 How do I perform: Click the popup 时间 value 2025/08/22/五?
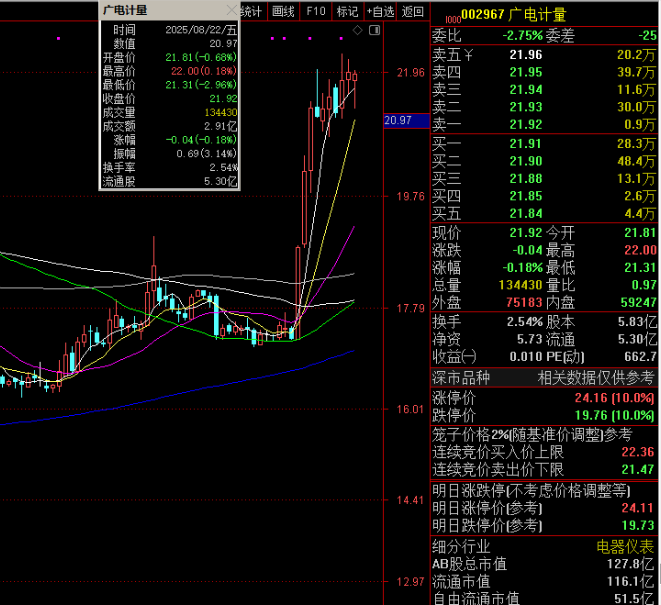pos(201,30)
